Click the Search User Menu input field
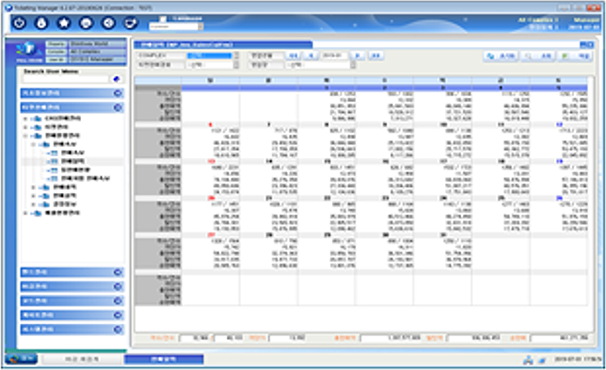The image size is (606, 370). 66,79
